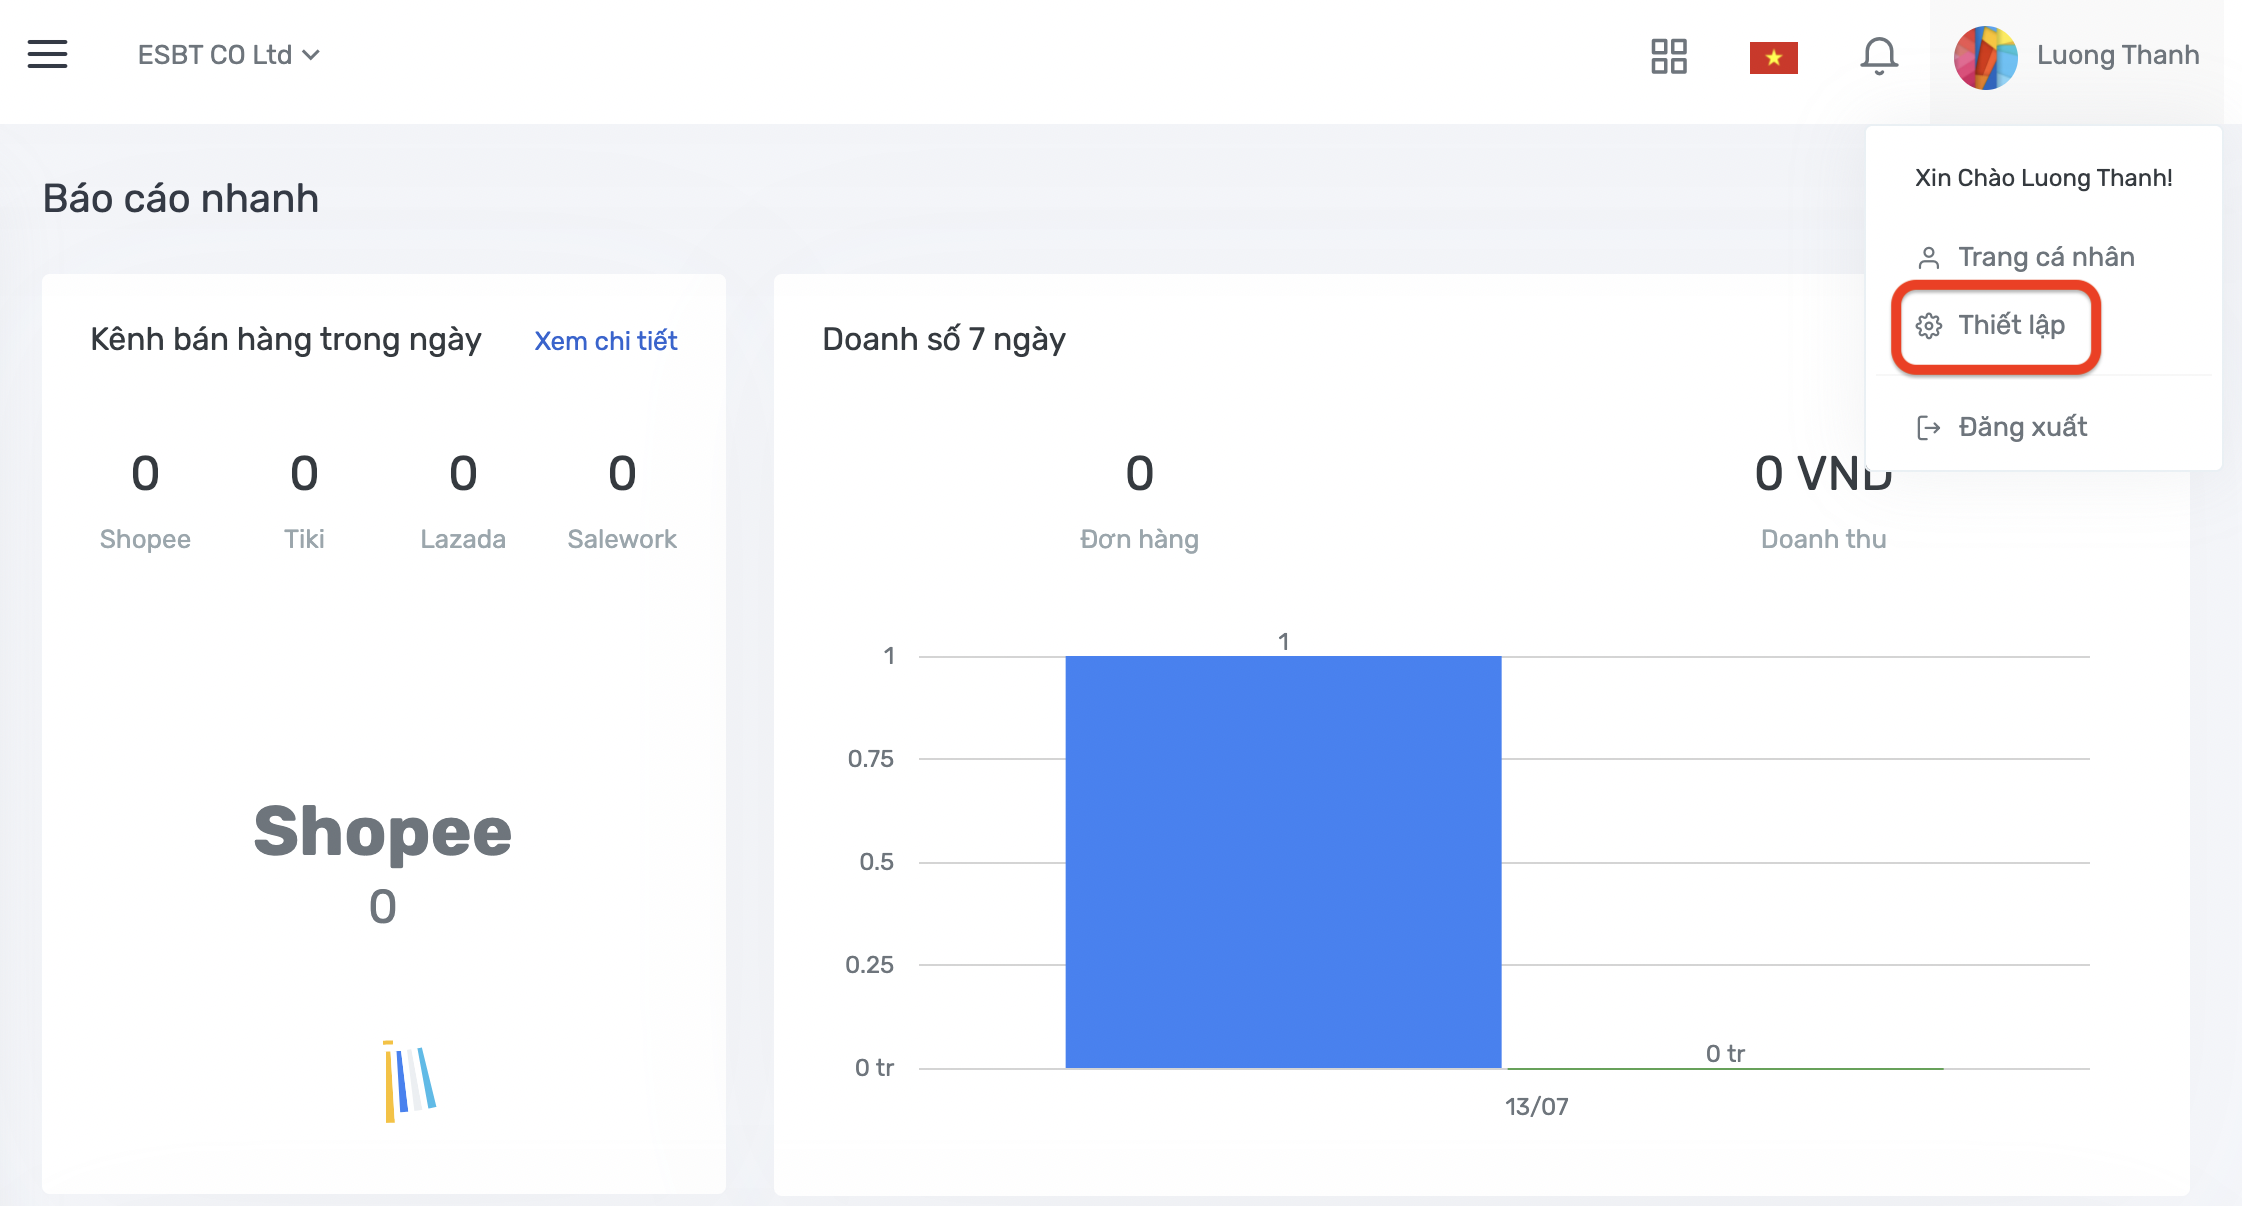This screenshot has width=2242, height=1206.
Task: Open the apps grid icon
Action: [1668, 56]
